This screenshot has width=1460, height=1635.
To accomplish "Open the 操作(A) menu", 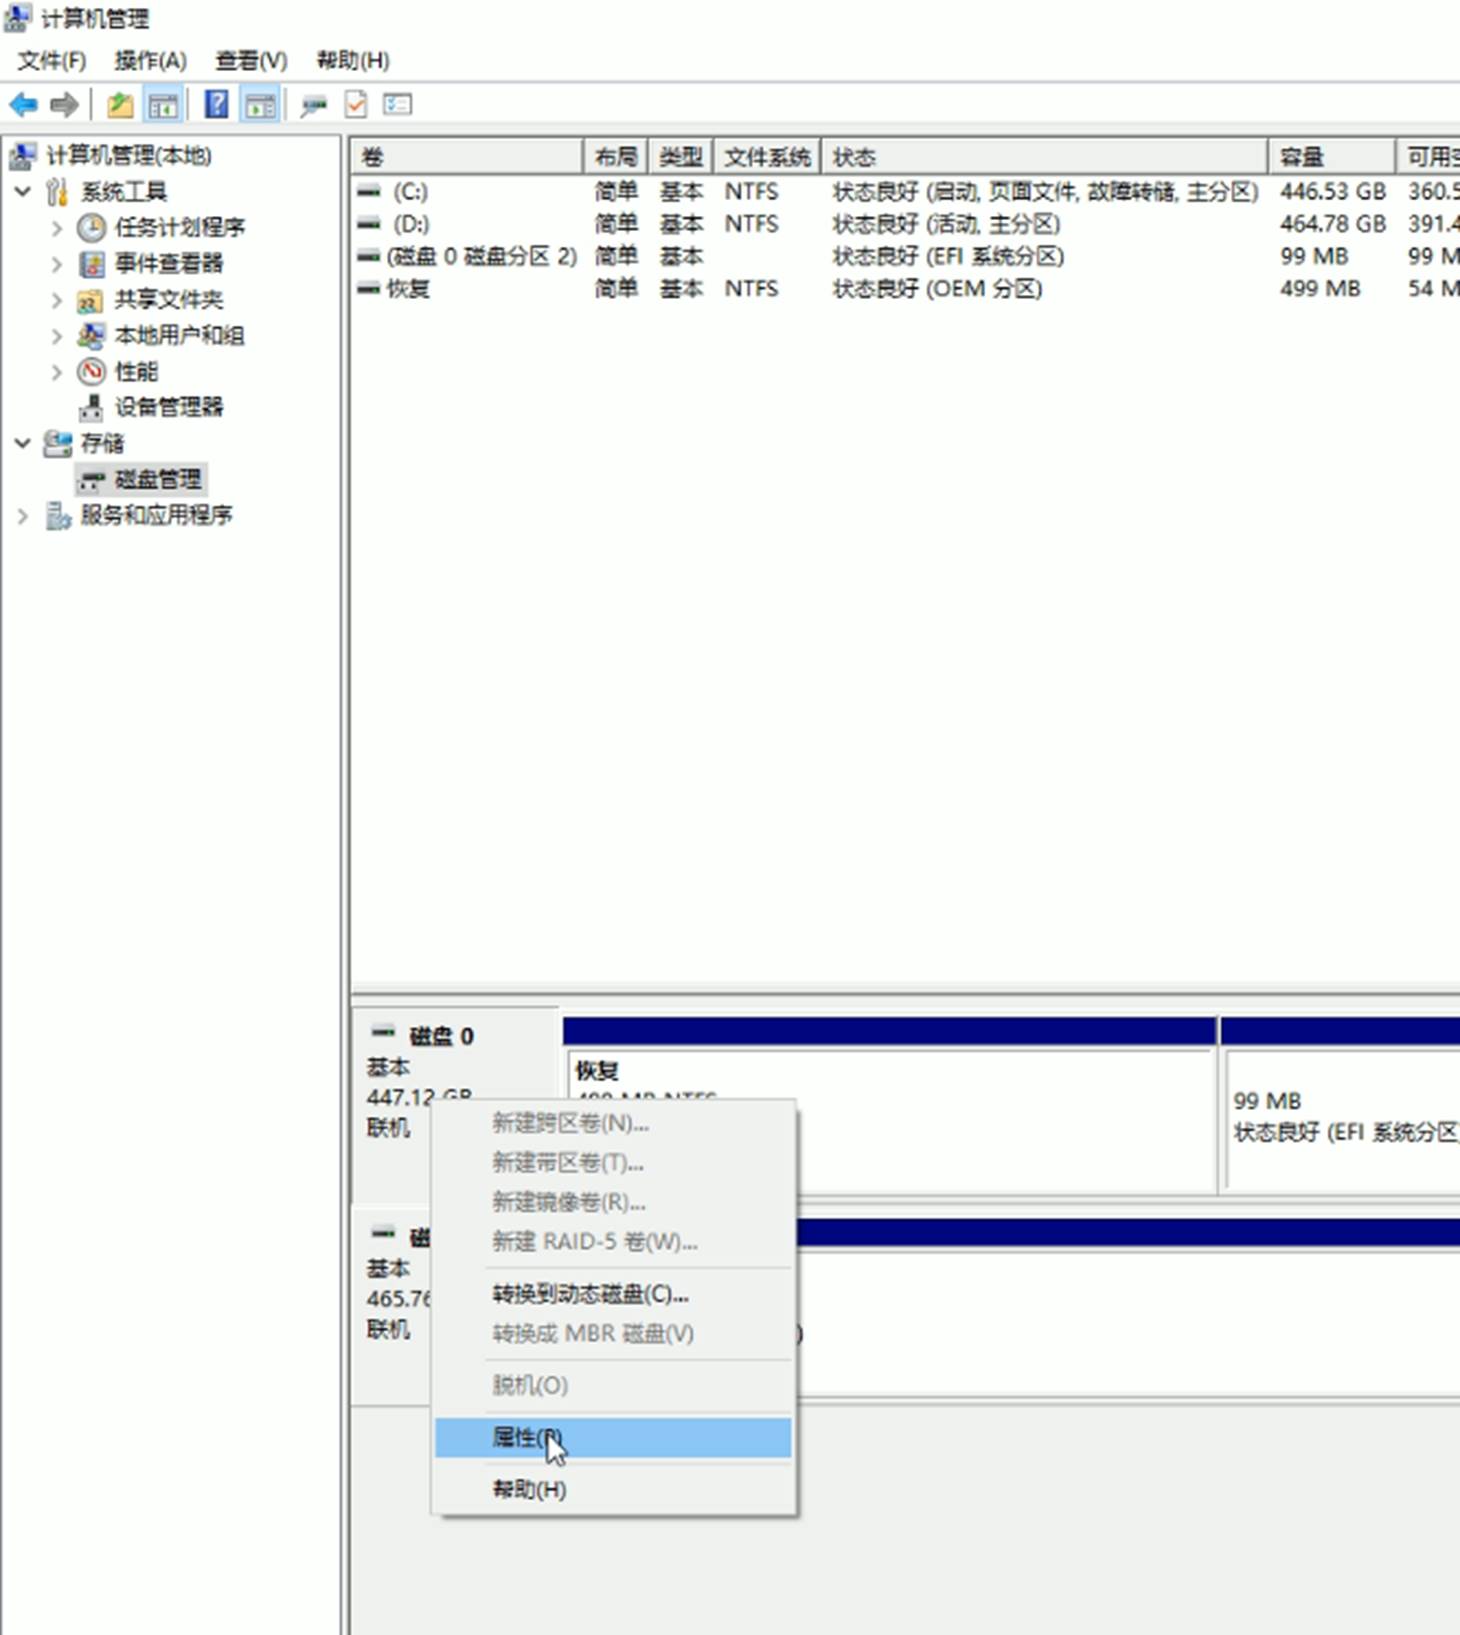I will tap(150, 61).
